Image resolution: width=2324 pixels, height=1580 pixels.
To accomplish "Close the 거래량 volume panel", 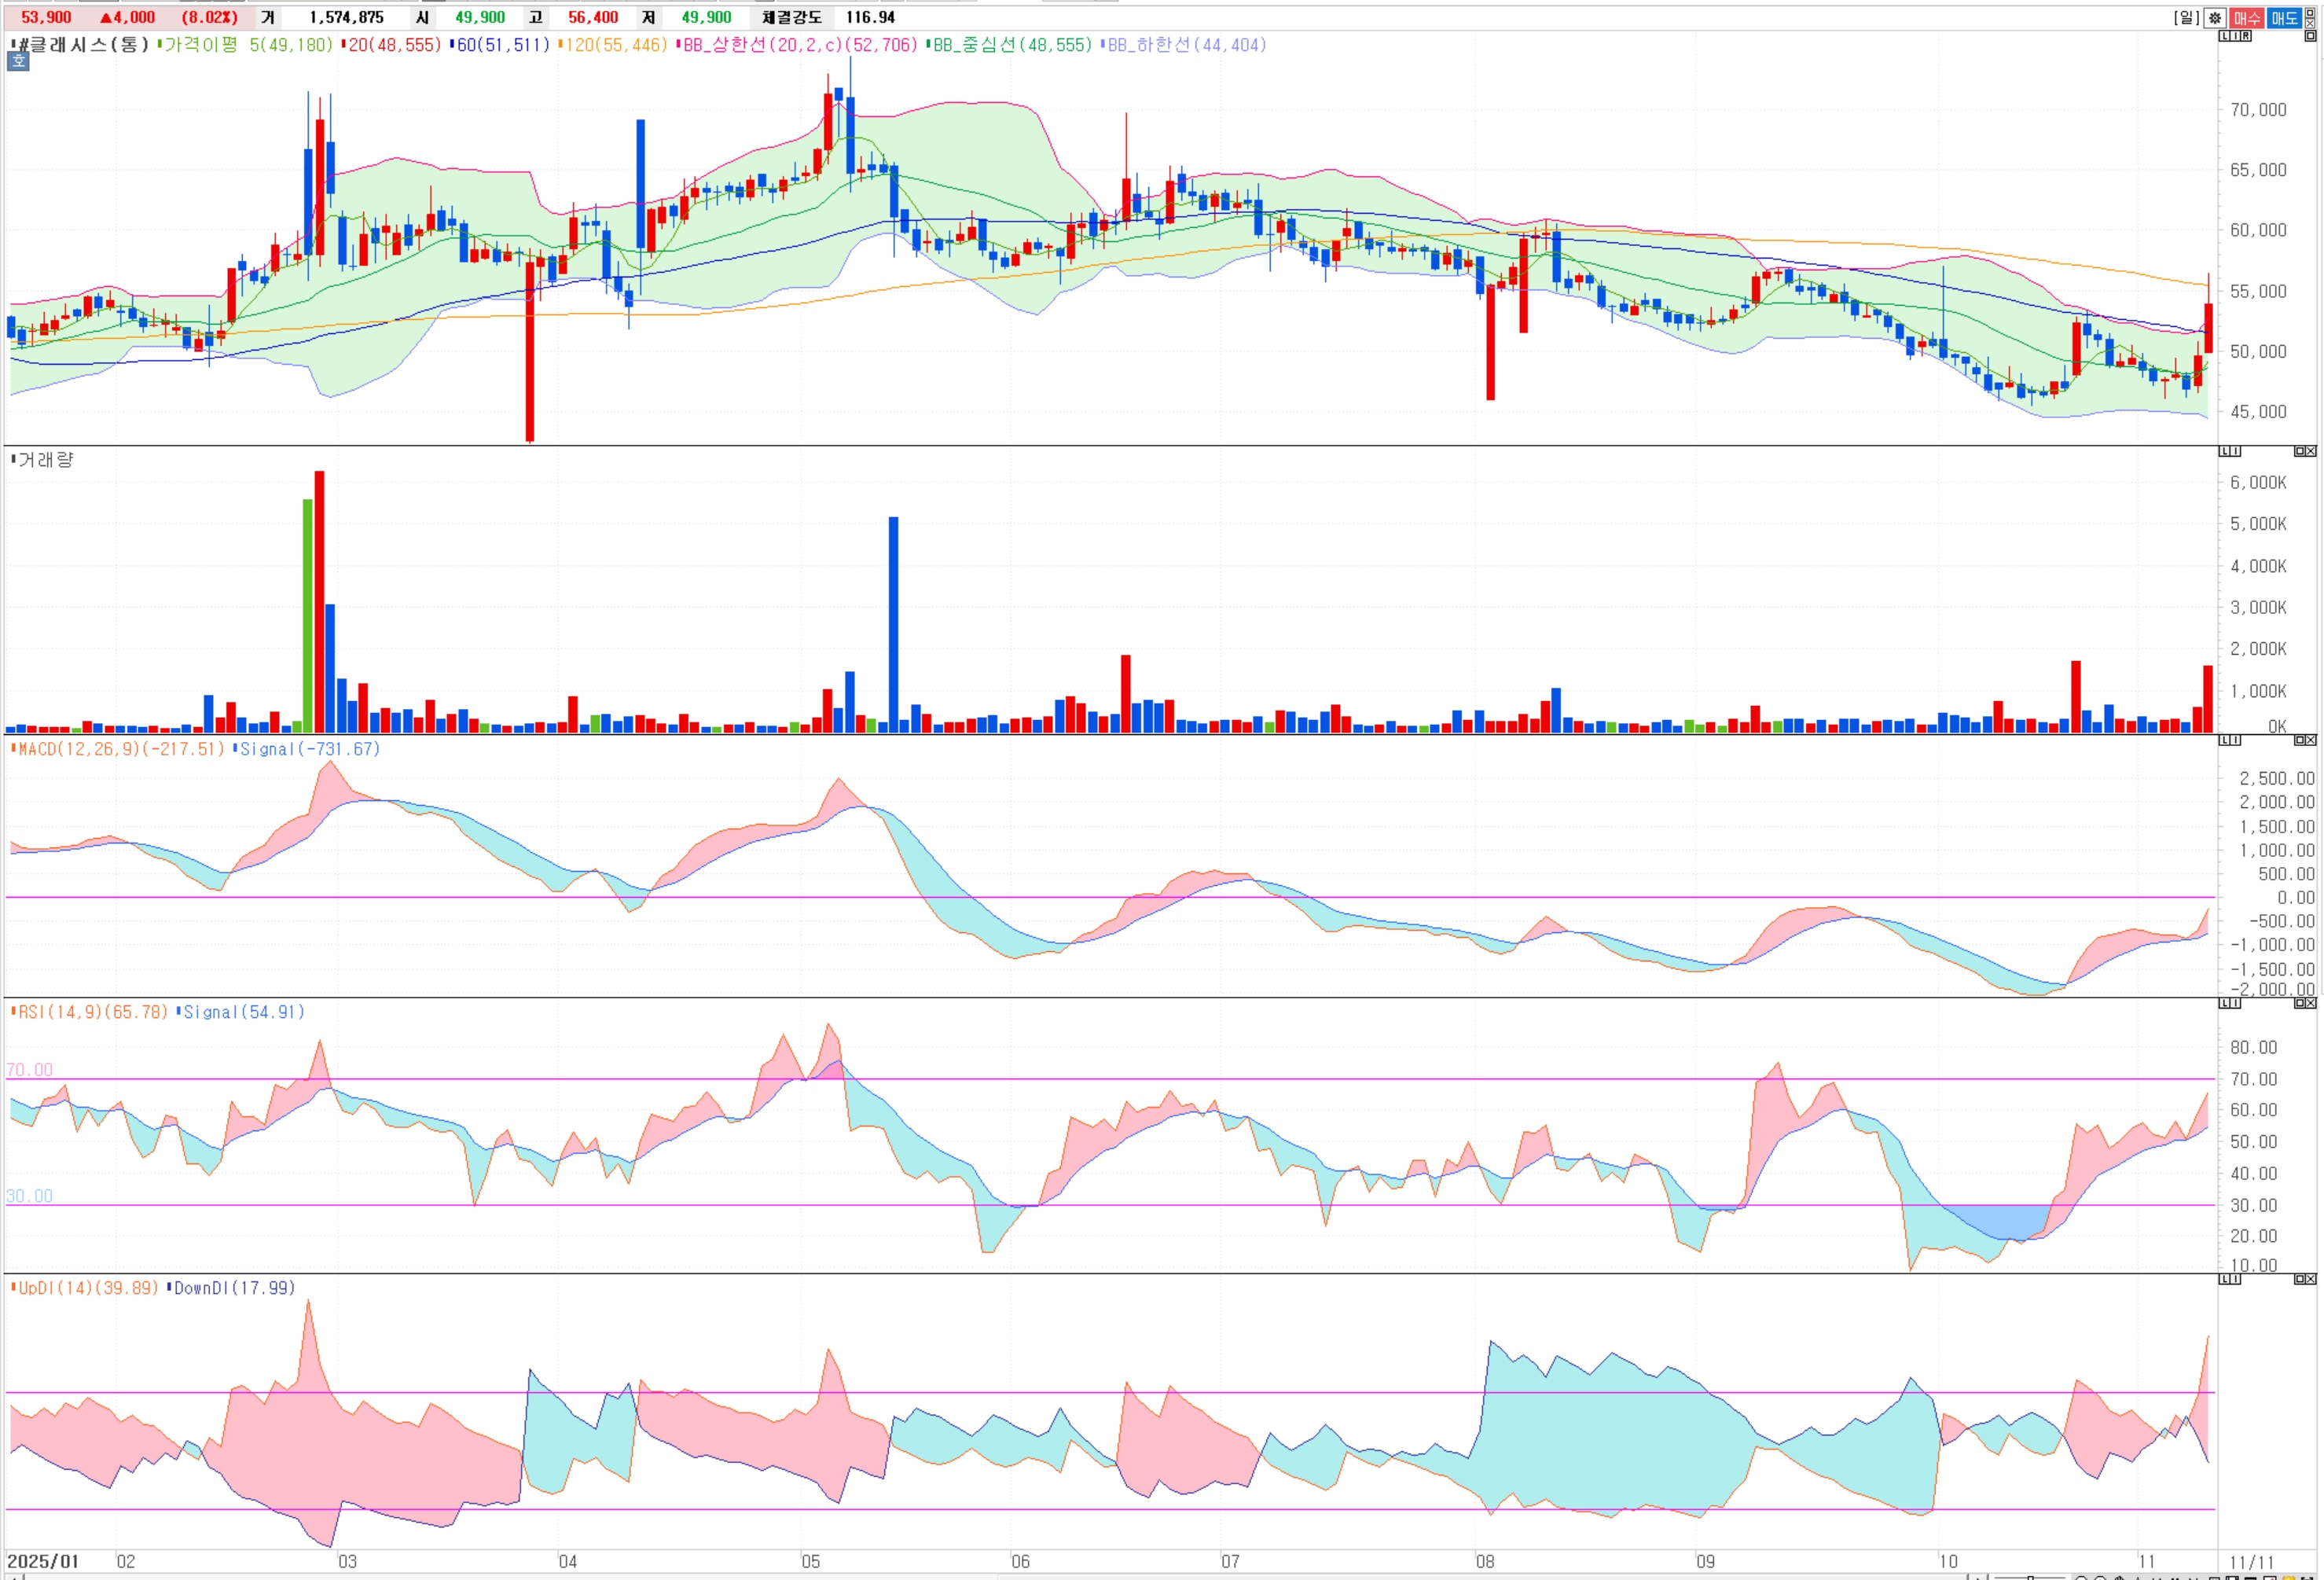I will tap(2311, 451).
